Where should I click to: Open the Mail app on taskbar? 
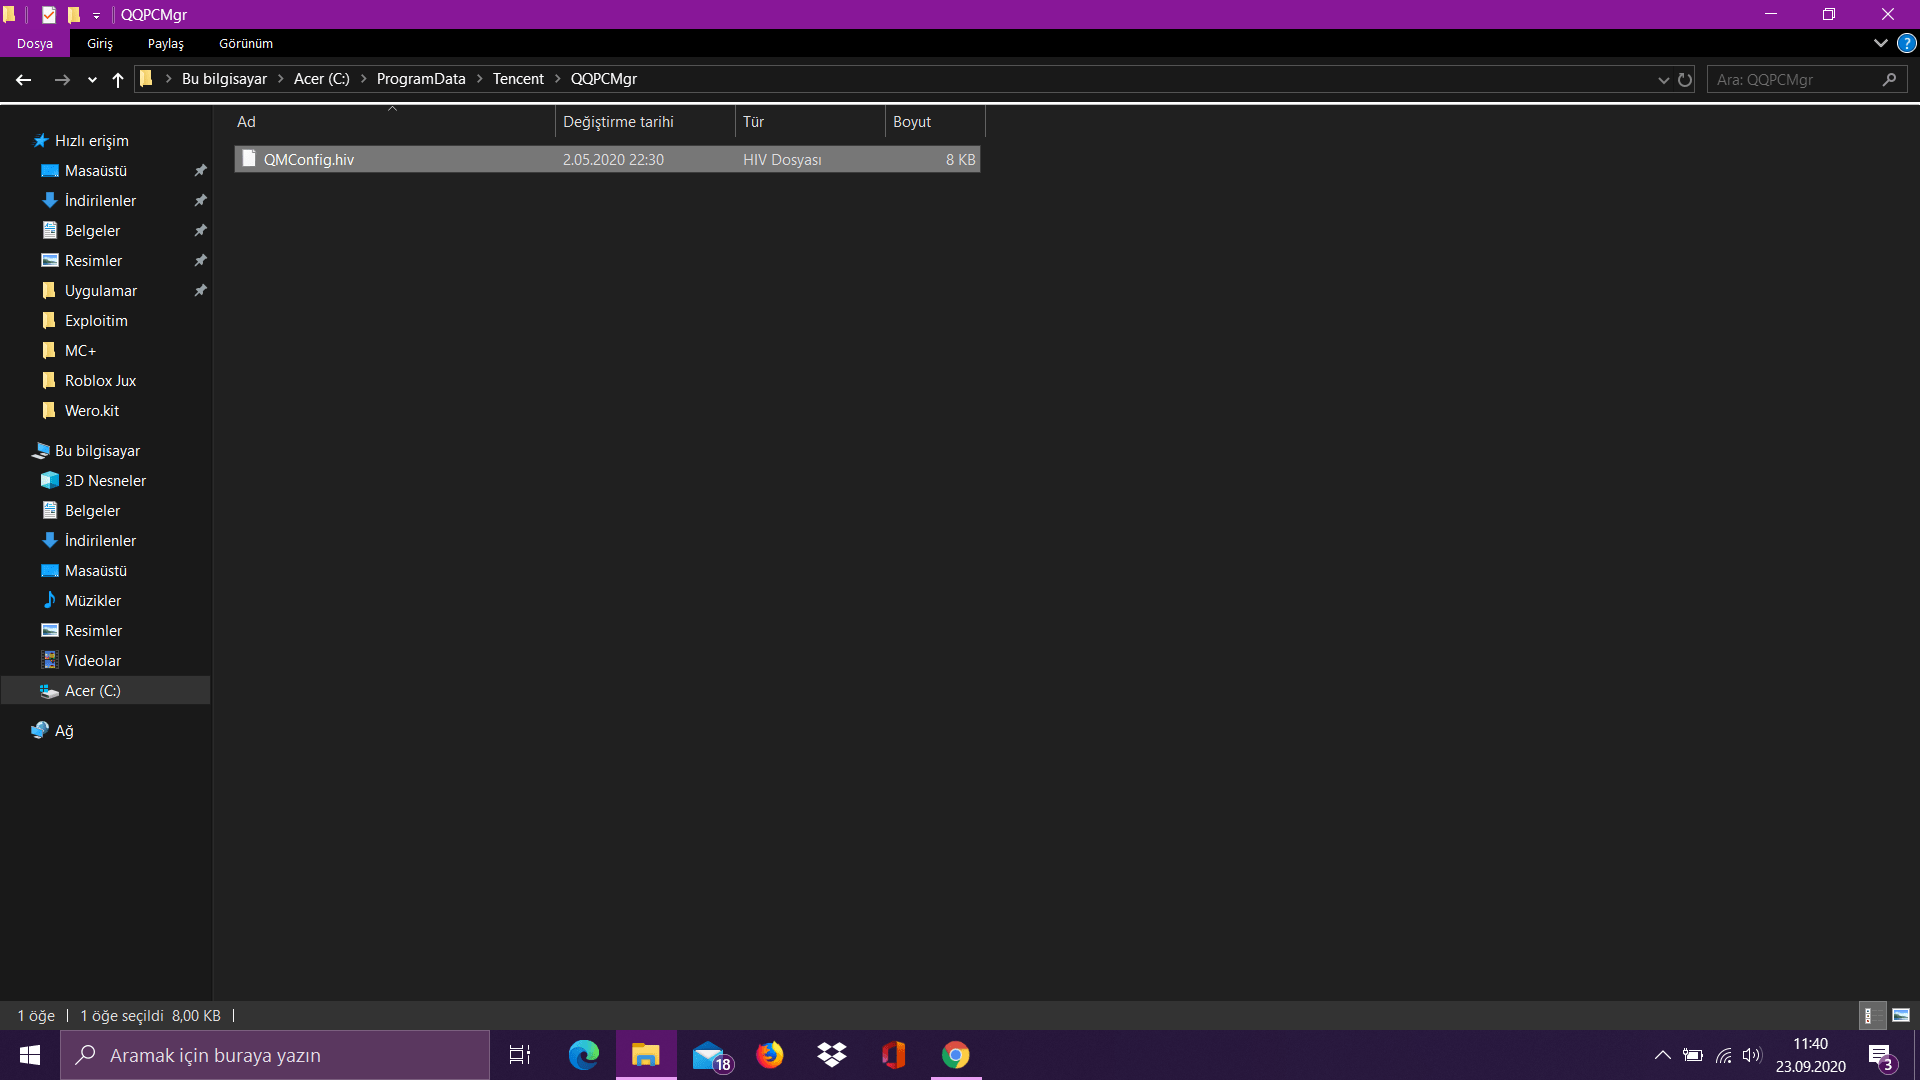point(710,1055)
